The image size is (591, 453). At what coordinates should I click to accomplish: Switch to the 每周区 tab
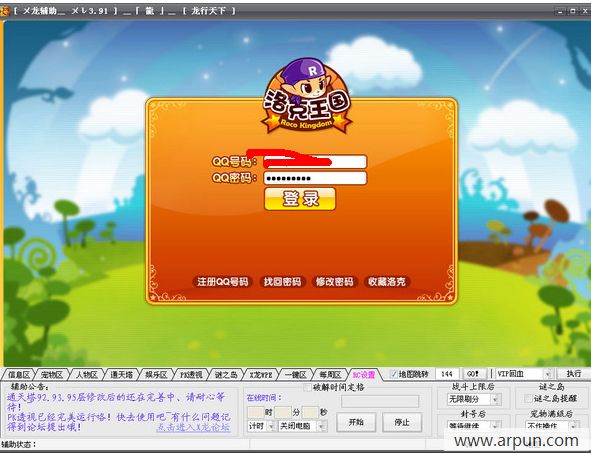[330, 375]
